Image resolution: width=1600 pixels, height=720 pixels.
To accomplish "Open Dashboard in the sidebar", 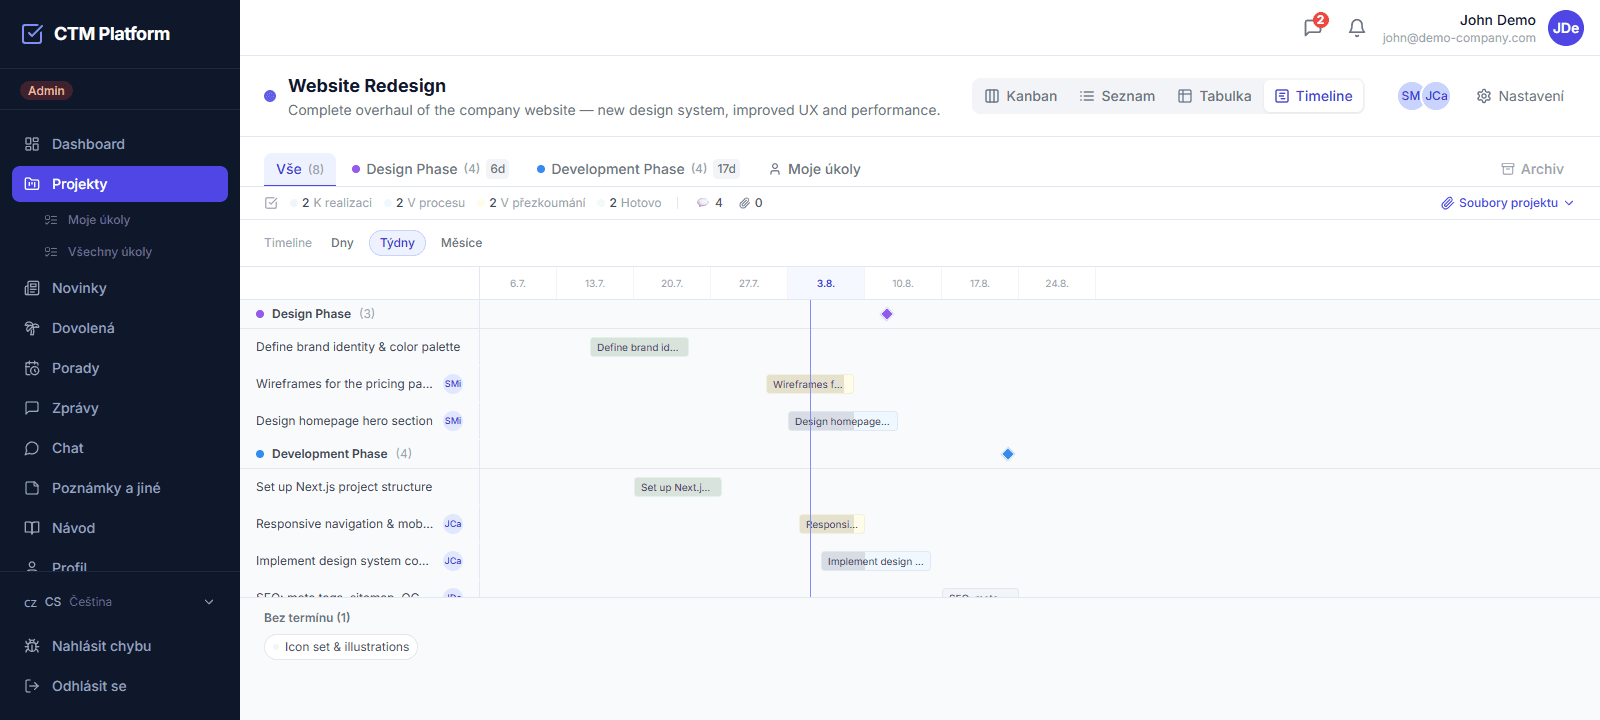I will pos(120,144).
